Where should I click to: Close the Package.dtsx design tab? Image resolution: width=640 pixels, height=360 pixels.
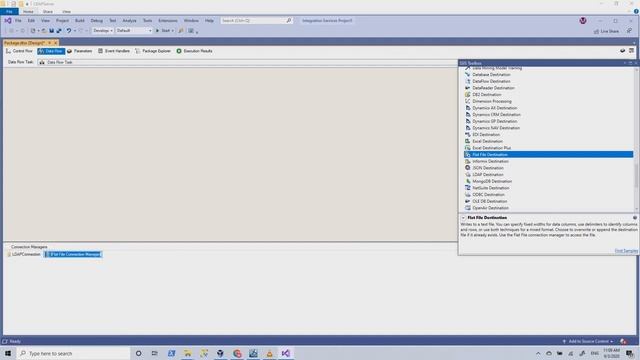(x=56, y=43)
